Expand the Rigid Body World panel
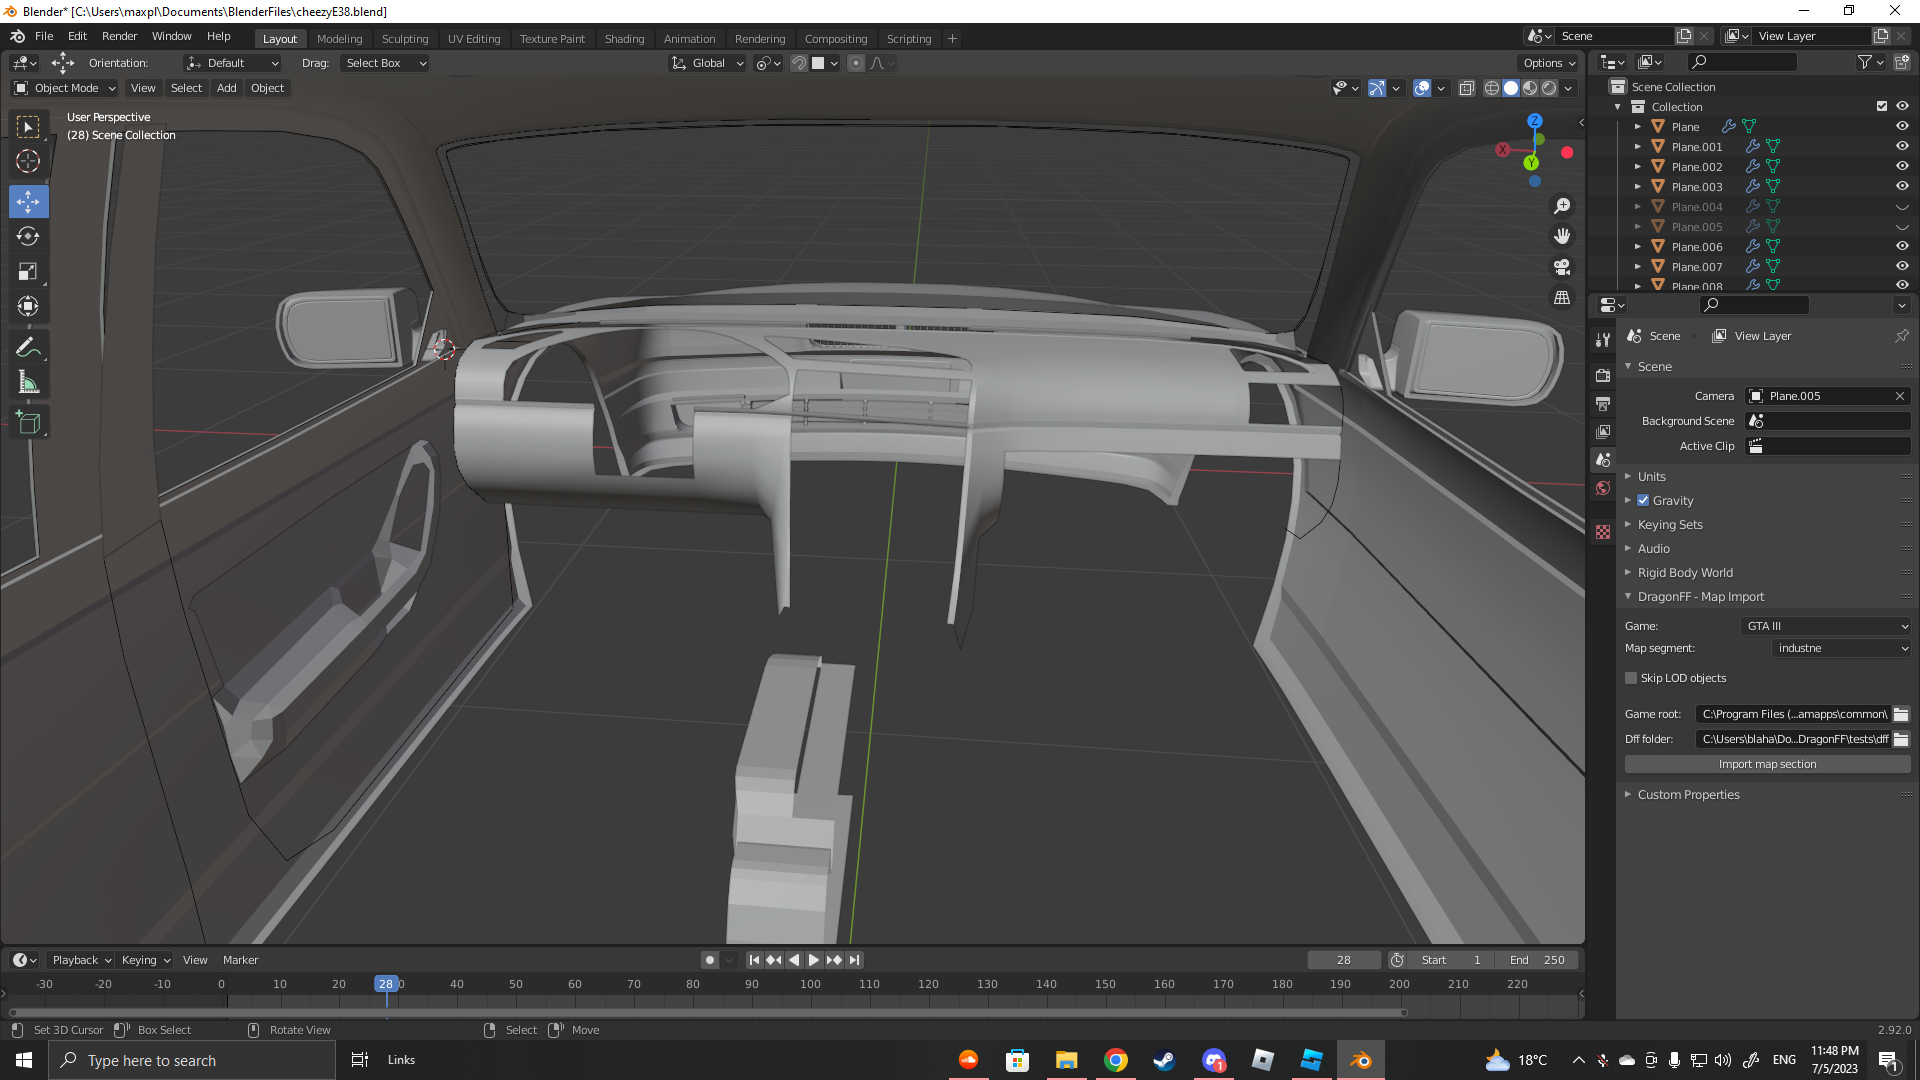This screenshot has height=1080, width=1920. point(1685,573)
